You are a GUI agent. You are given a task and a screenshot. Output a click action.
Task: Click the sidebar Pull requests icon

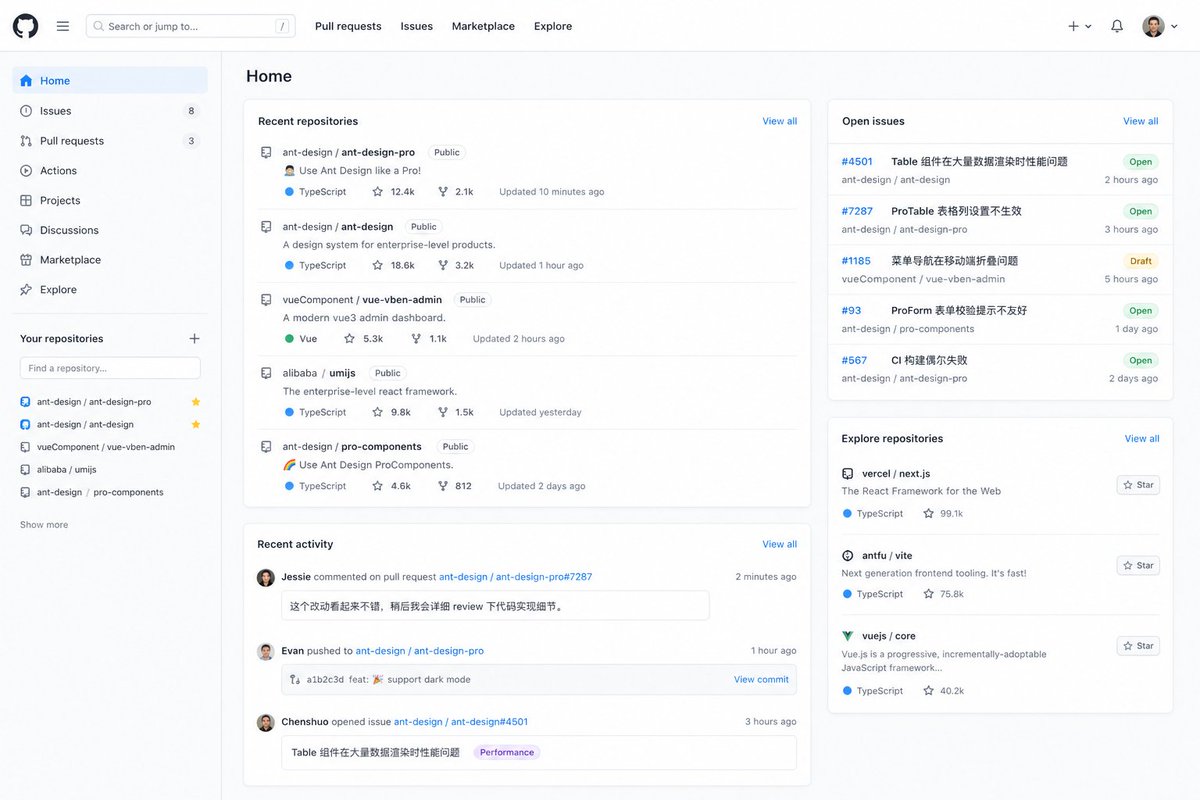click(26, 141)
